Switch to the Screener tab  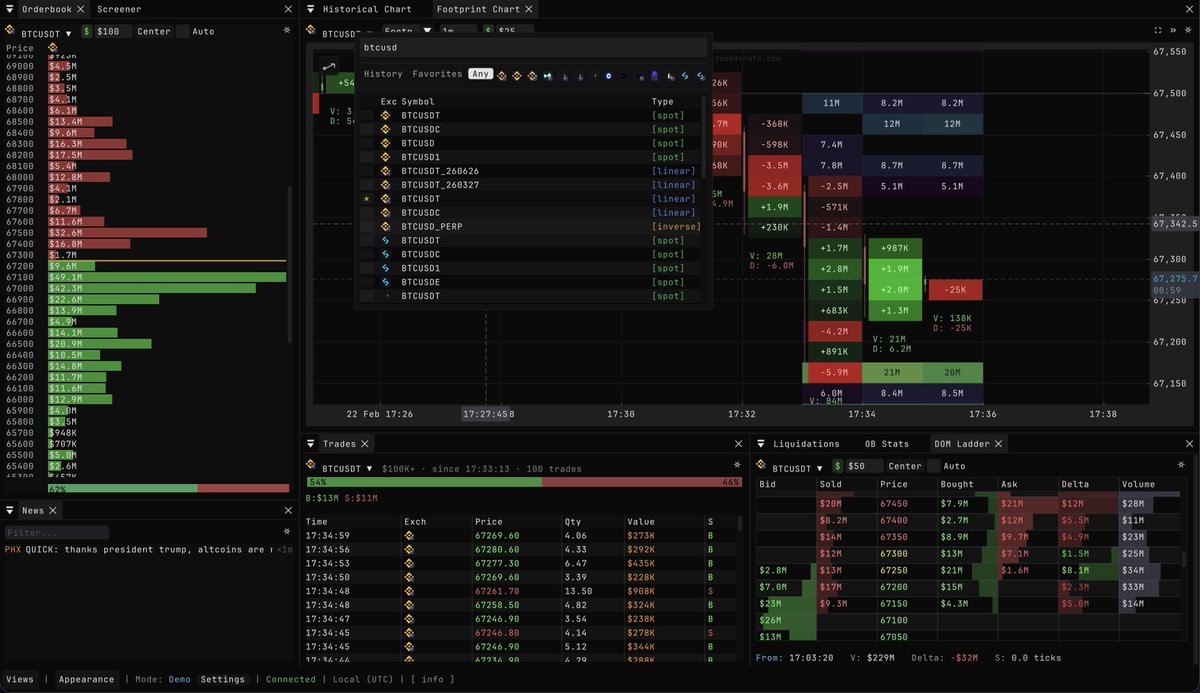click(119, 9)
